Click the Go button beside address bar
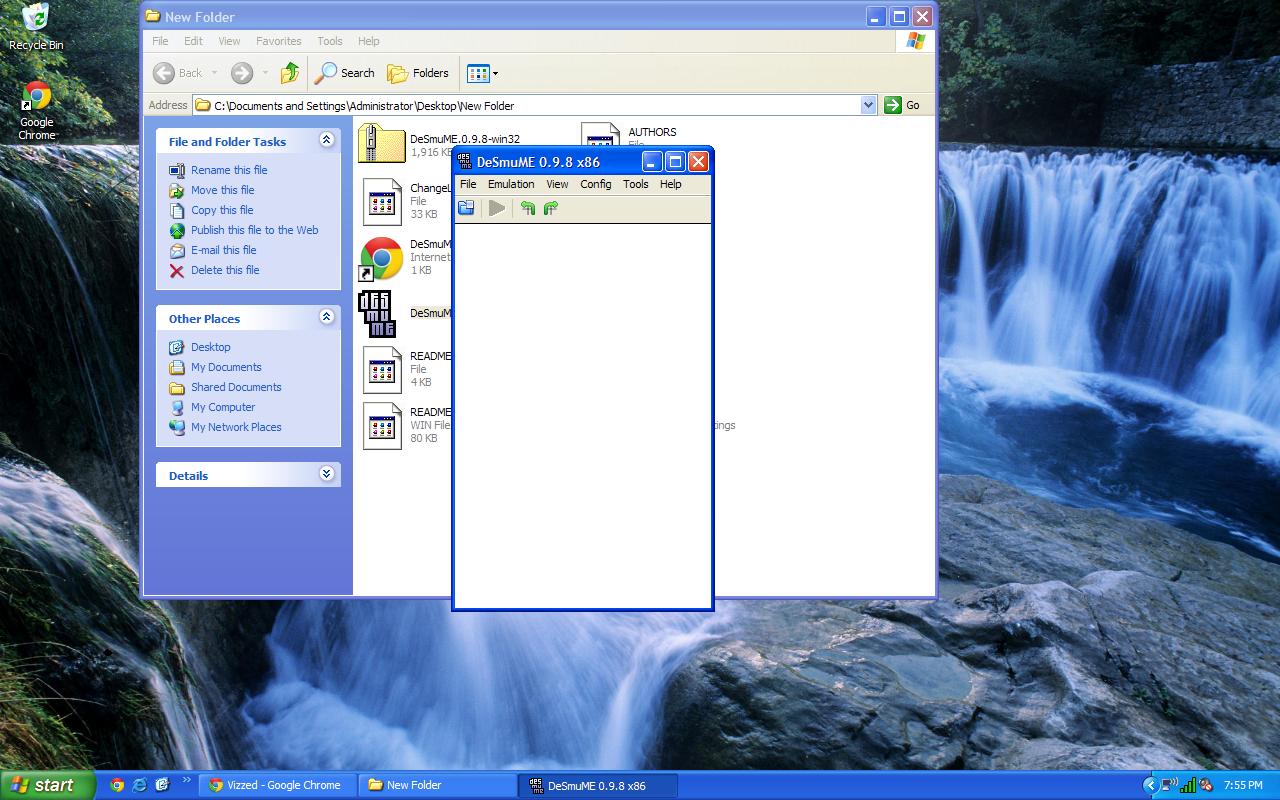This screenshot has width=1280, height=800. 902,105
